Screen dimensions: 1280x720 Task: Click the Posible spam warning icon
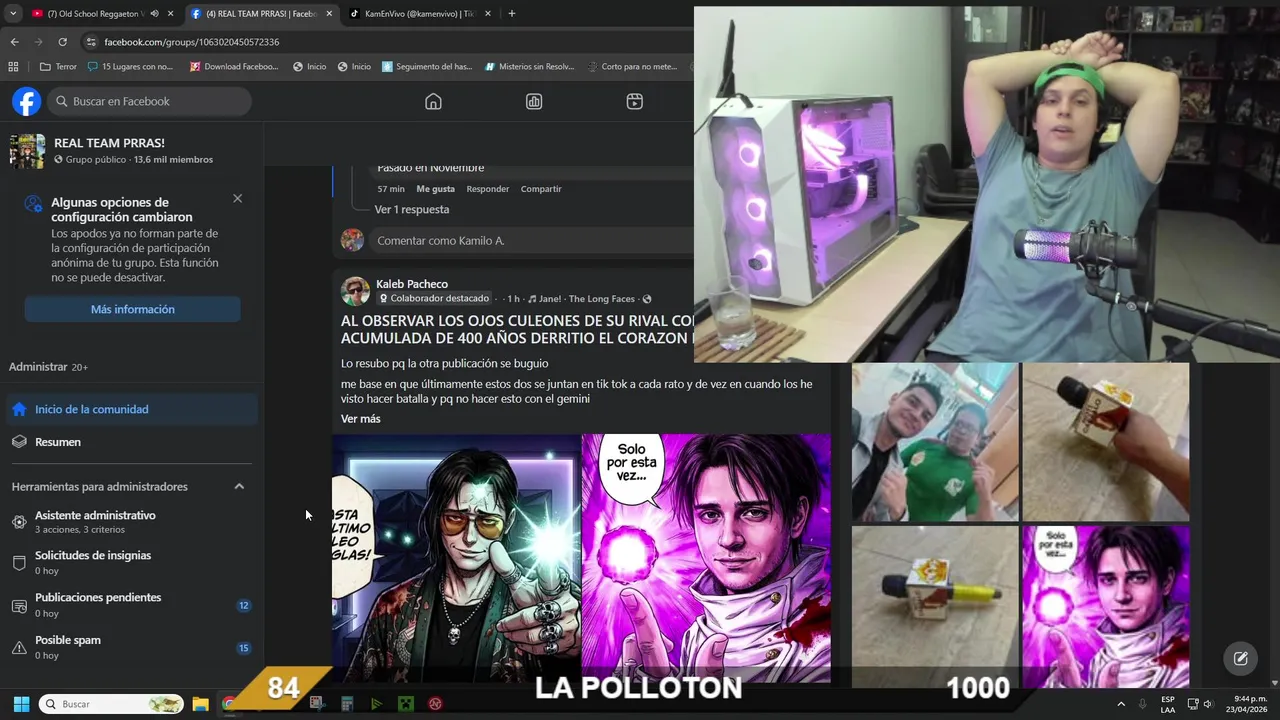click(x=19, y=648)
